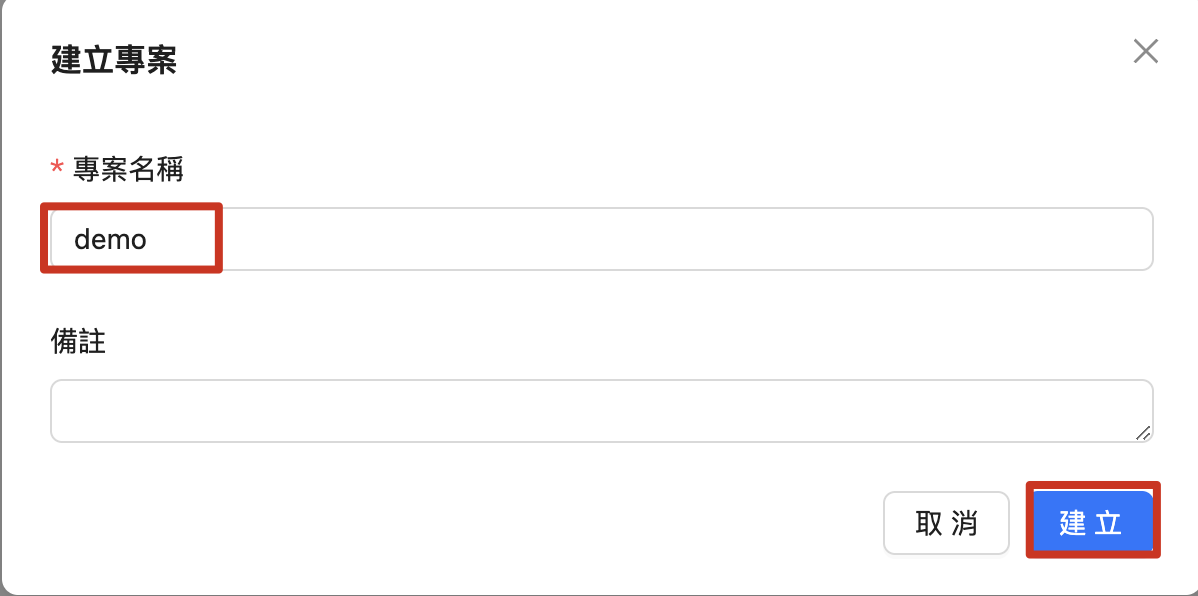Click the 建立專案 dialog title
Image resolution: width=1198 pixels, height=596 pixels.
coord(113,61)
